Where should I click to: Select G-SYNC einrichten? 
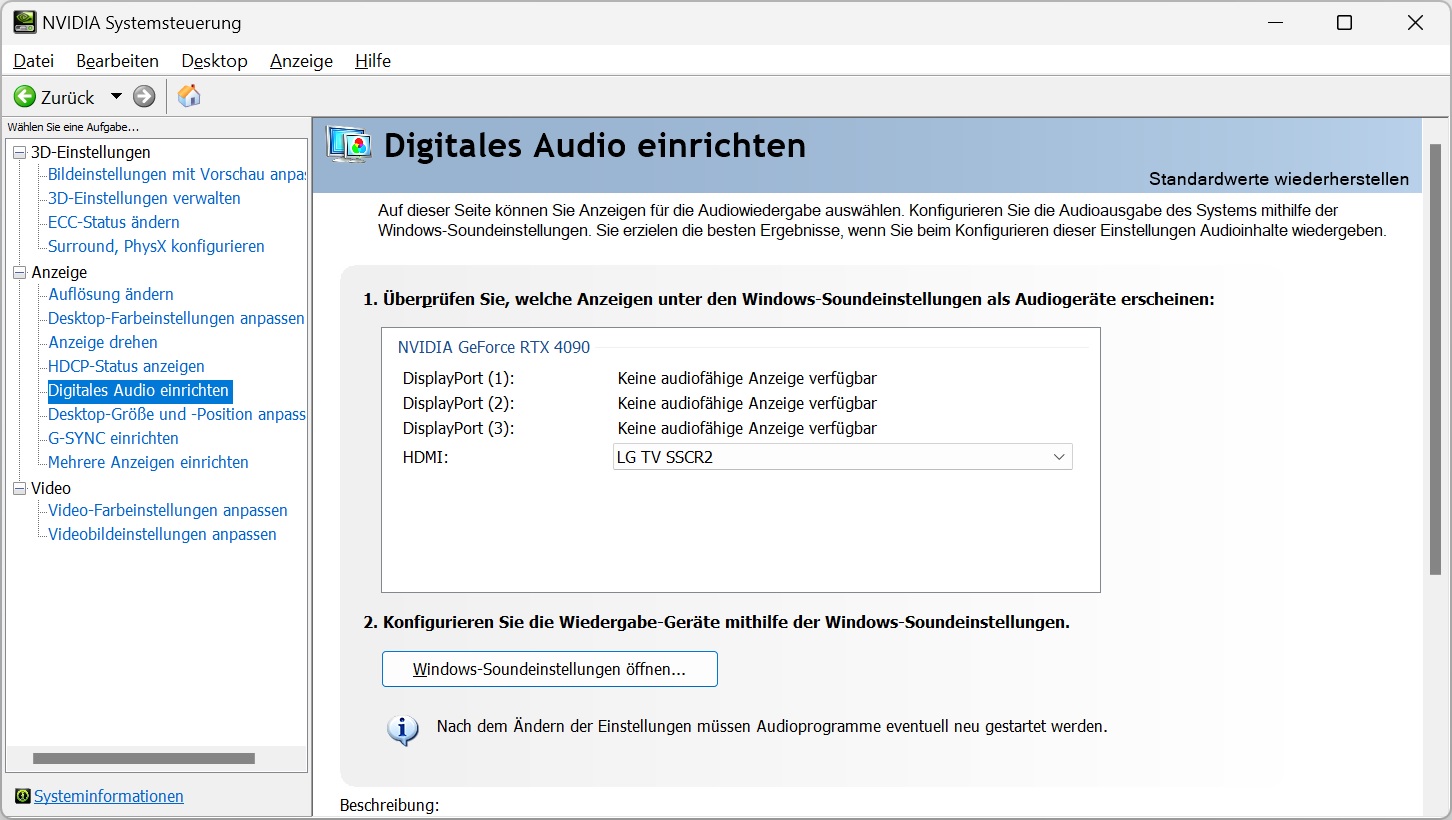coord(113,438)
